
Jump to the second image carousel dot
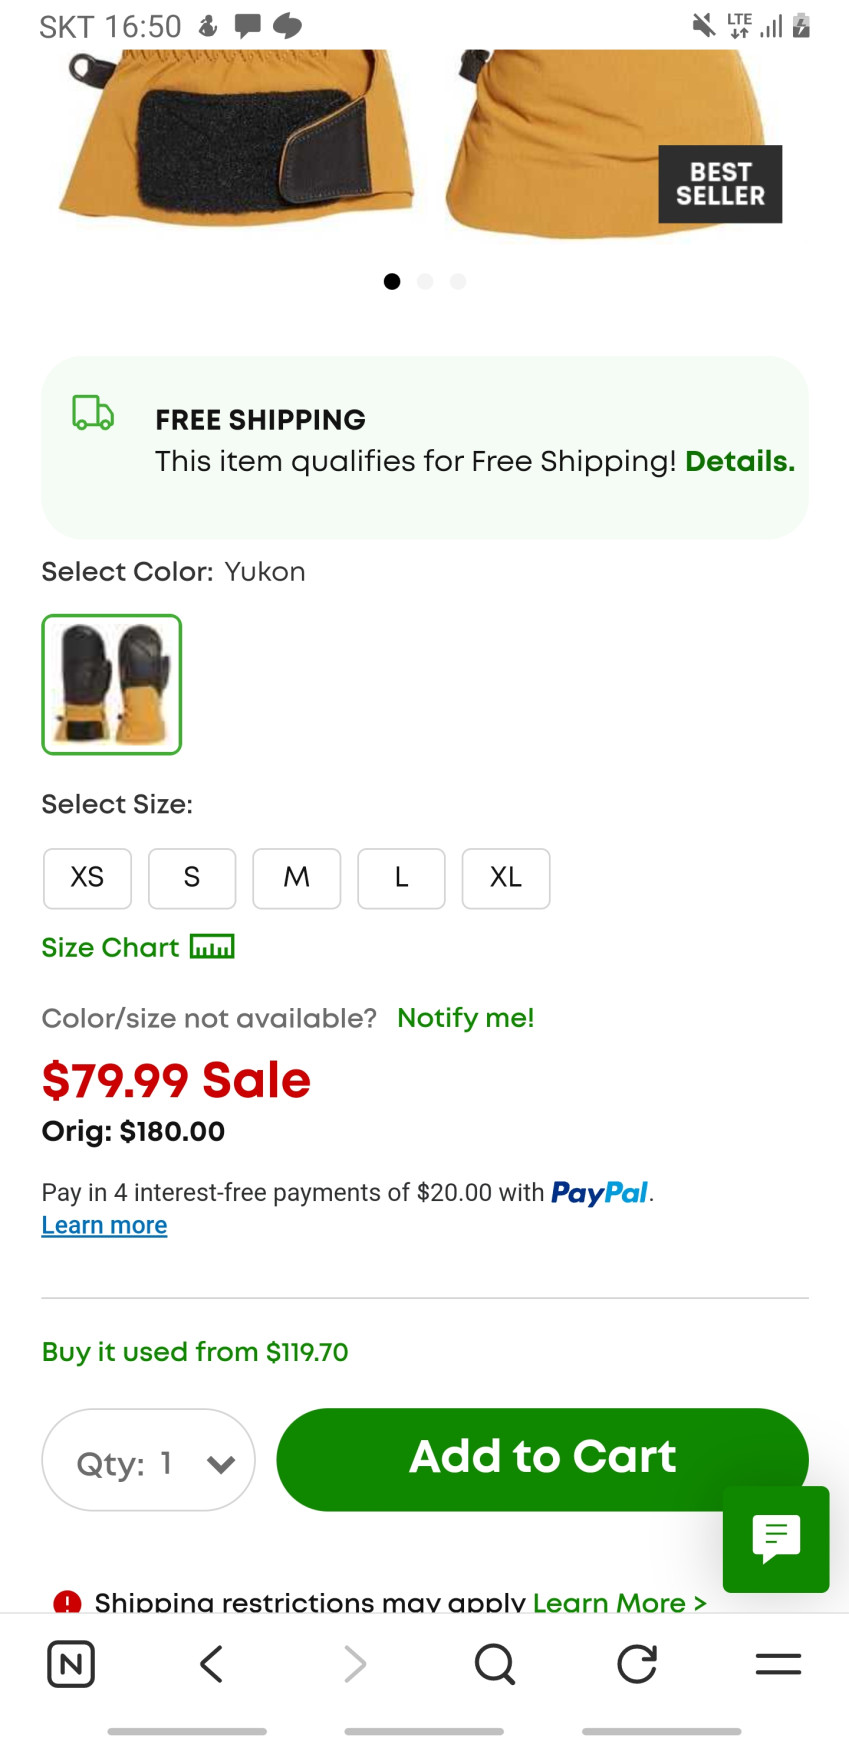tap(425, 282)
